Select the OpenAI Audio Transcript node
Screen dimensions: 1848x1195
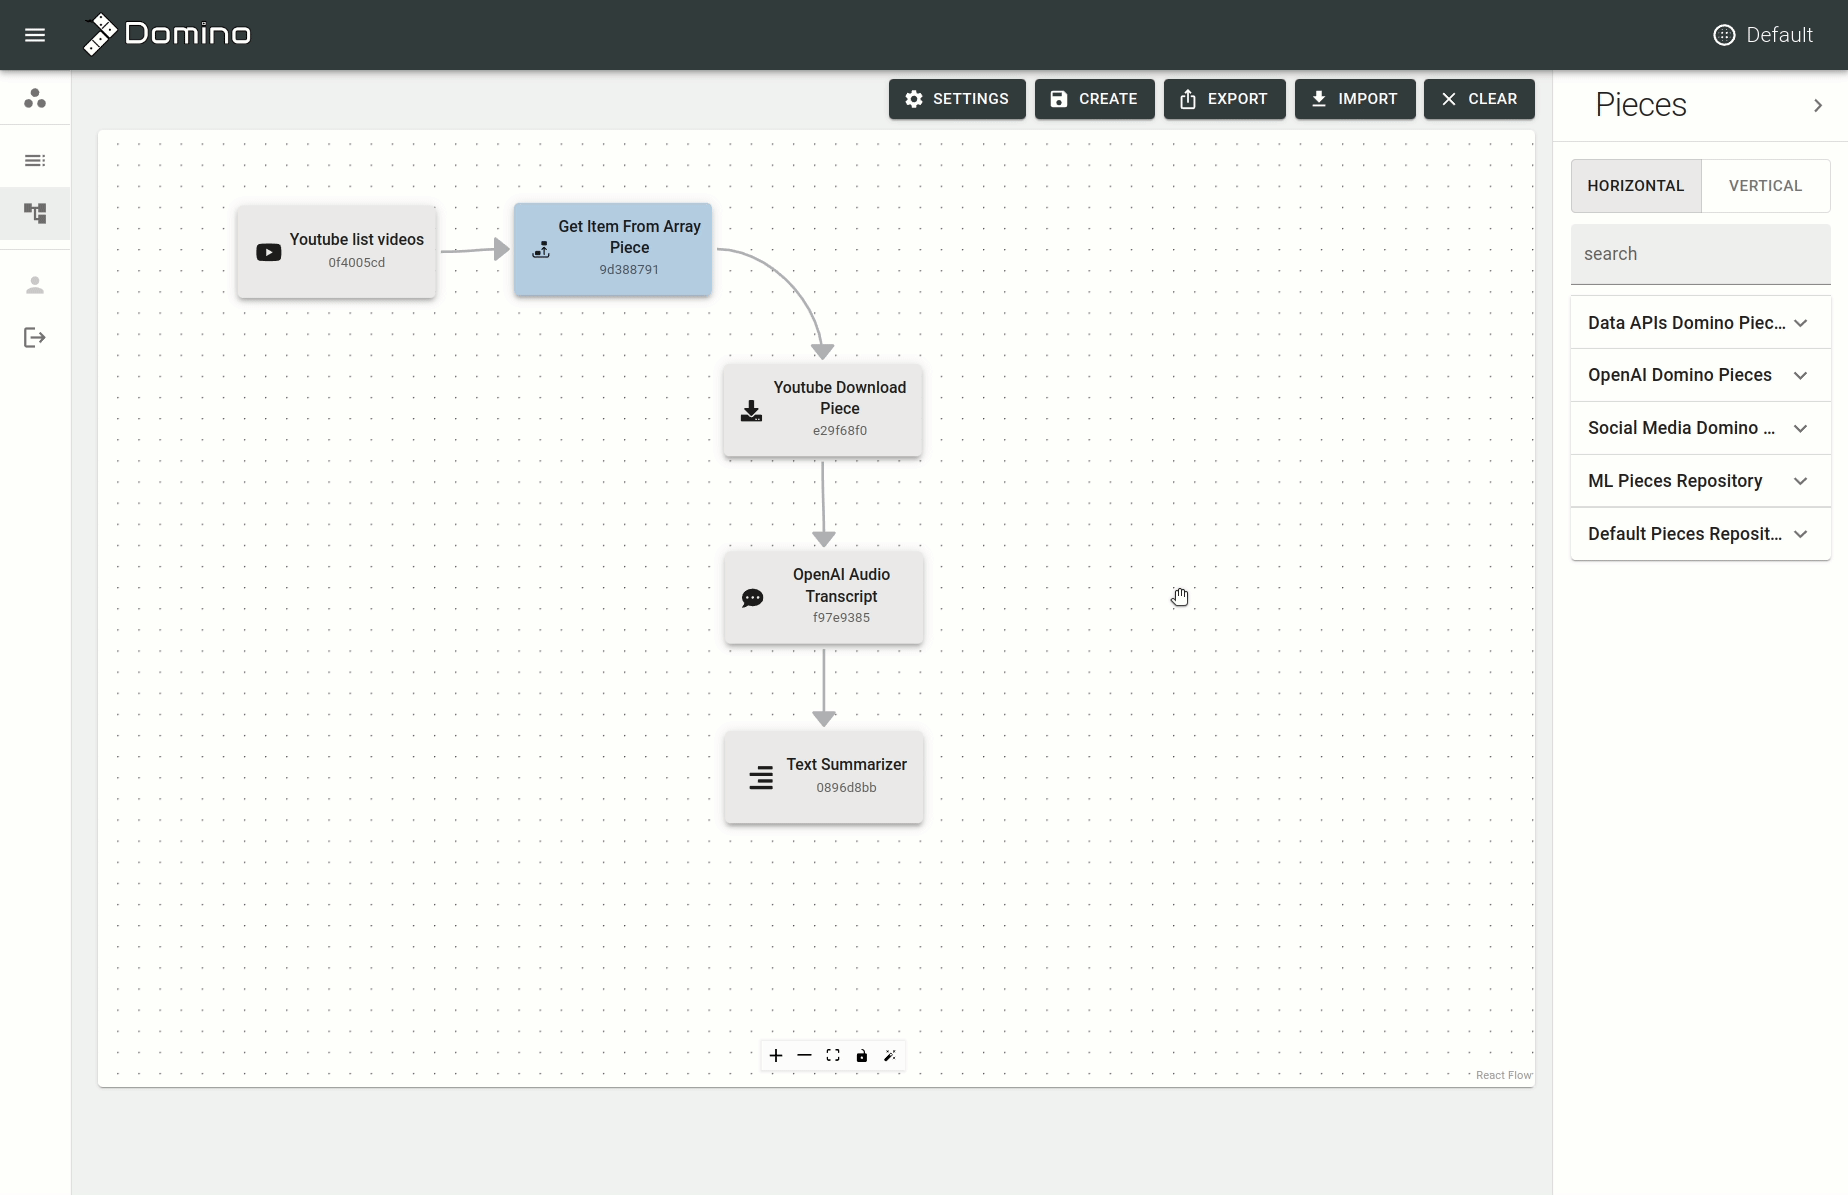tap(823, 597)
